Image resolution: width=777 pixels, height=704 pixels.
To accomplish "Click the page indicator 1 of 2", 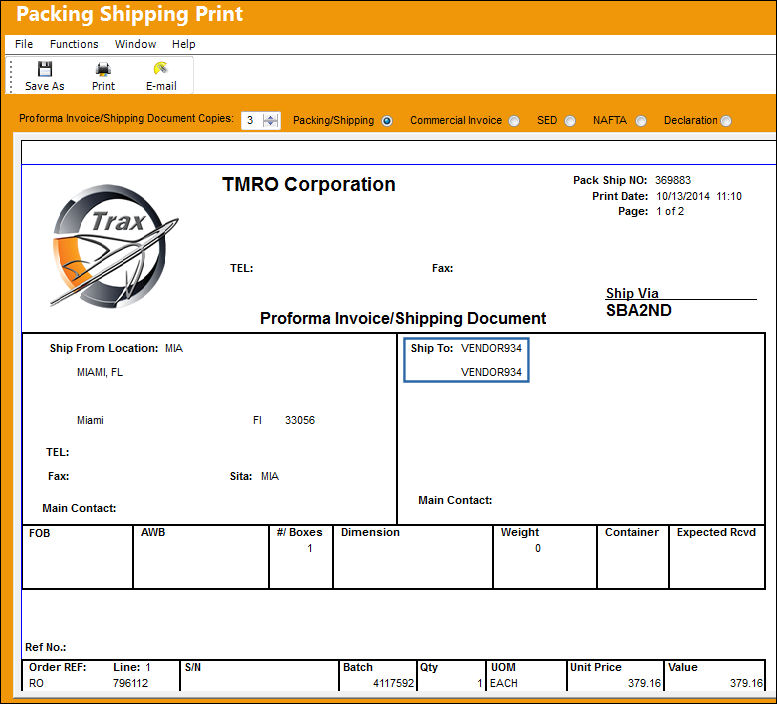I will pos(670,212).
